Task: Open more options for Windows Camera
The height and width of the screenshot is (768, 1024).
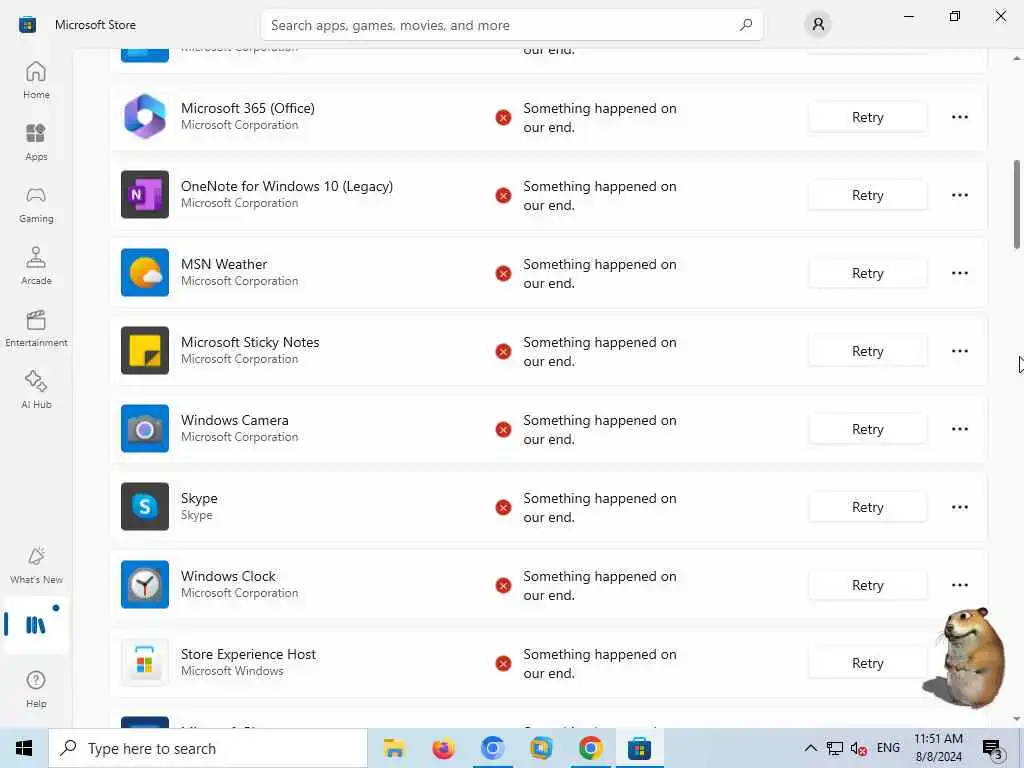Action: [959, 429]
